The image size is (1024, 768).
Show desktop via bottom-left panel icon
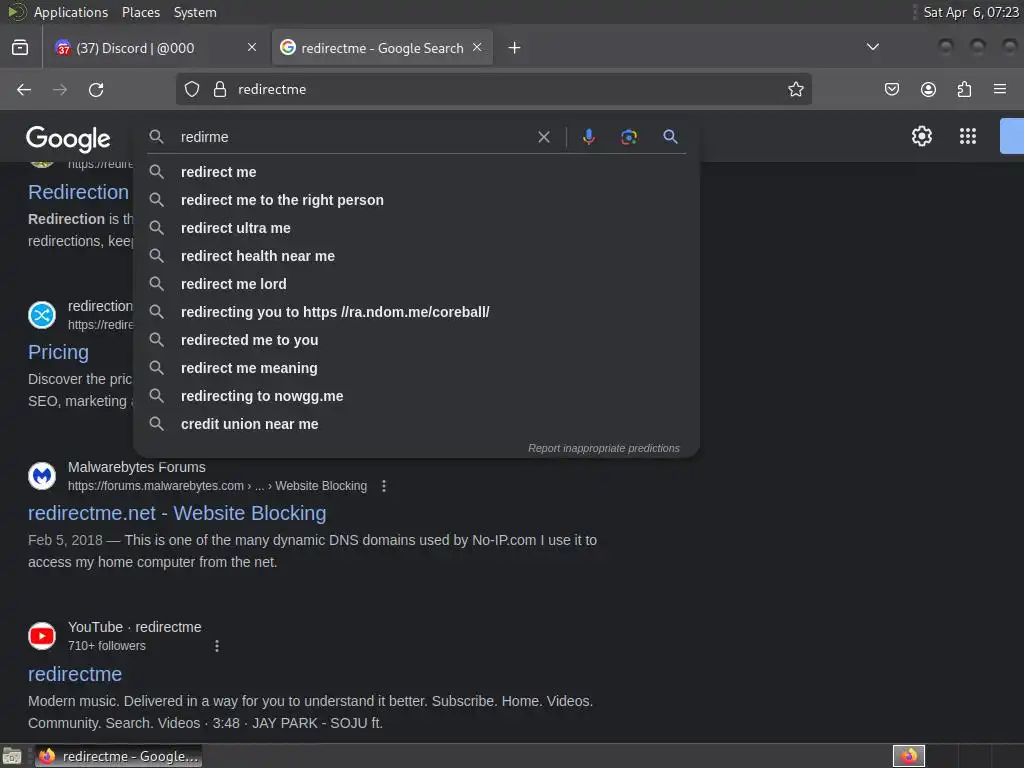(x=12, y=756)
